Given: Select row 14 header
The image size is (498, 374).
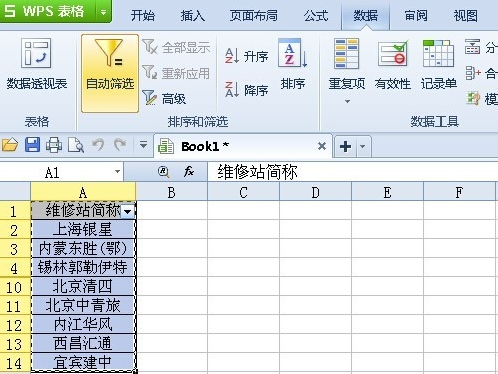Looking at the screenshot, I should point(15,362).
